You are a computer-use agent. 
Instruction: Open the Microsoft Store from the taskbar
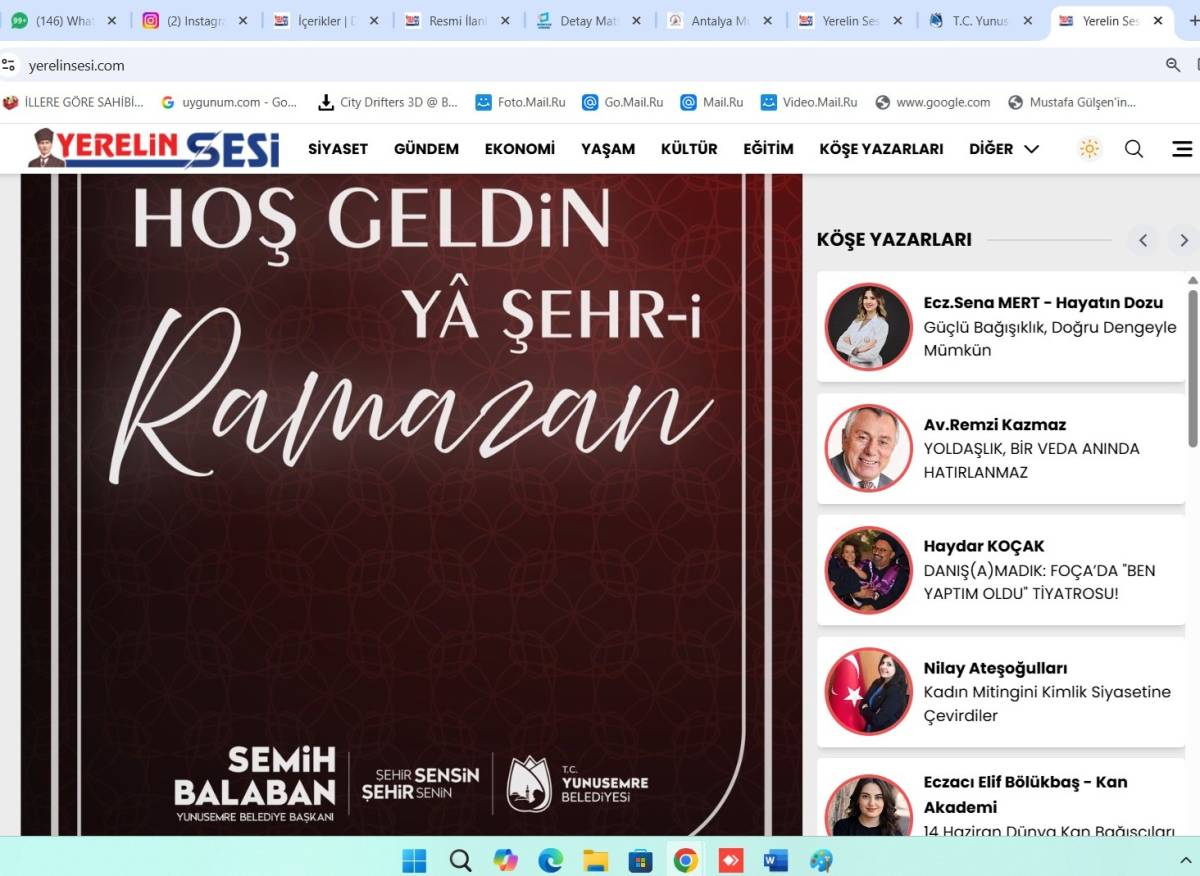tap(639, 859)
